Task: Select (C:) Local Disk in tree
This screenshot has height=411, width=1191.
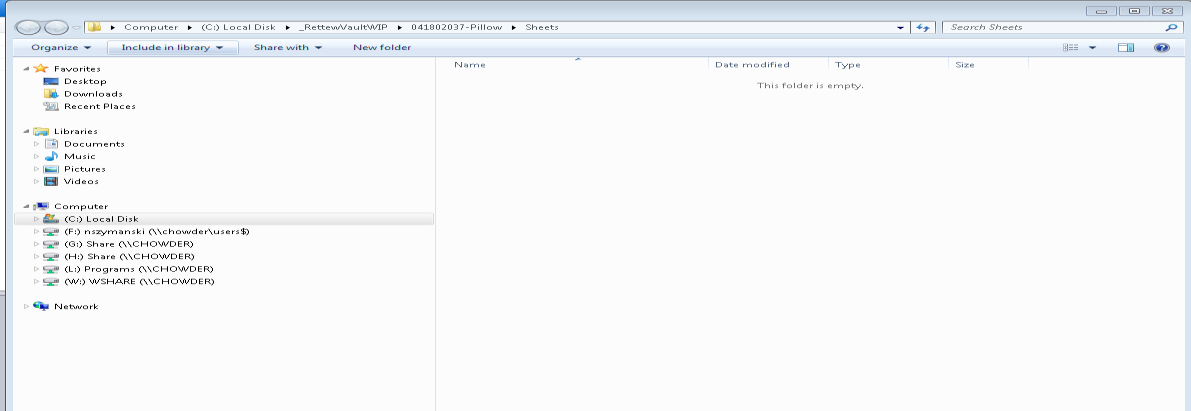Action: click(x=101, y=219)
